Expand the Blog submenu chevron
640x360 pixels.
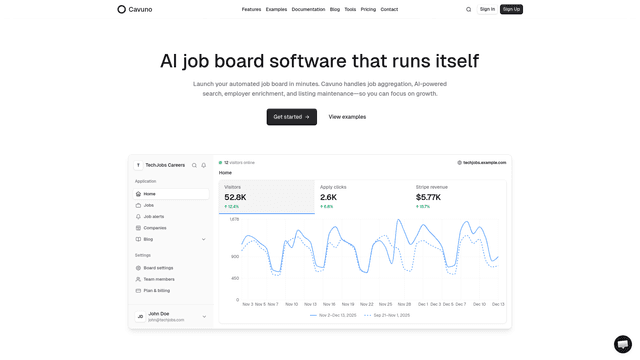(x=204, y=239)
